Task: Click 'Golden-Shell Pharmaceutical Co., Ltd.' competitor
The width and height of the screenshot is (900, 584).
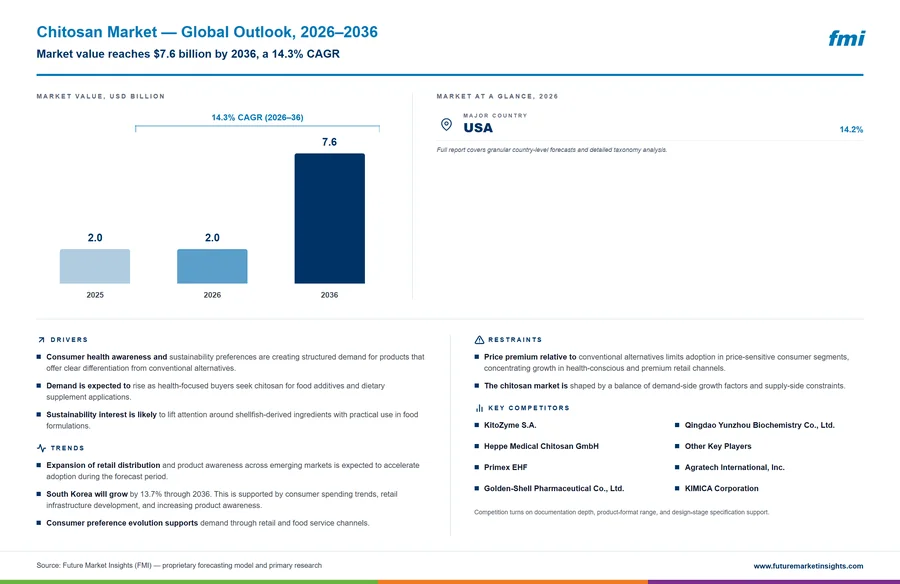Action: (x=554, y=489)
